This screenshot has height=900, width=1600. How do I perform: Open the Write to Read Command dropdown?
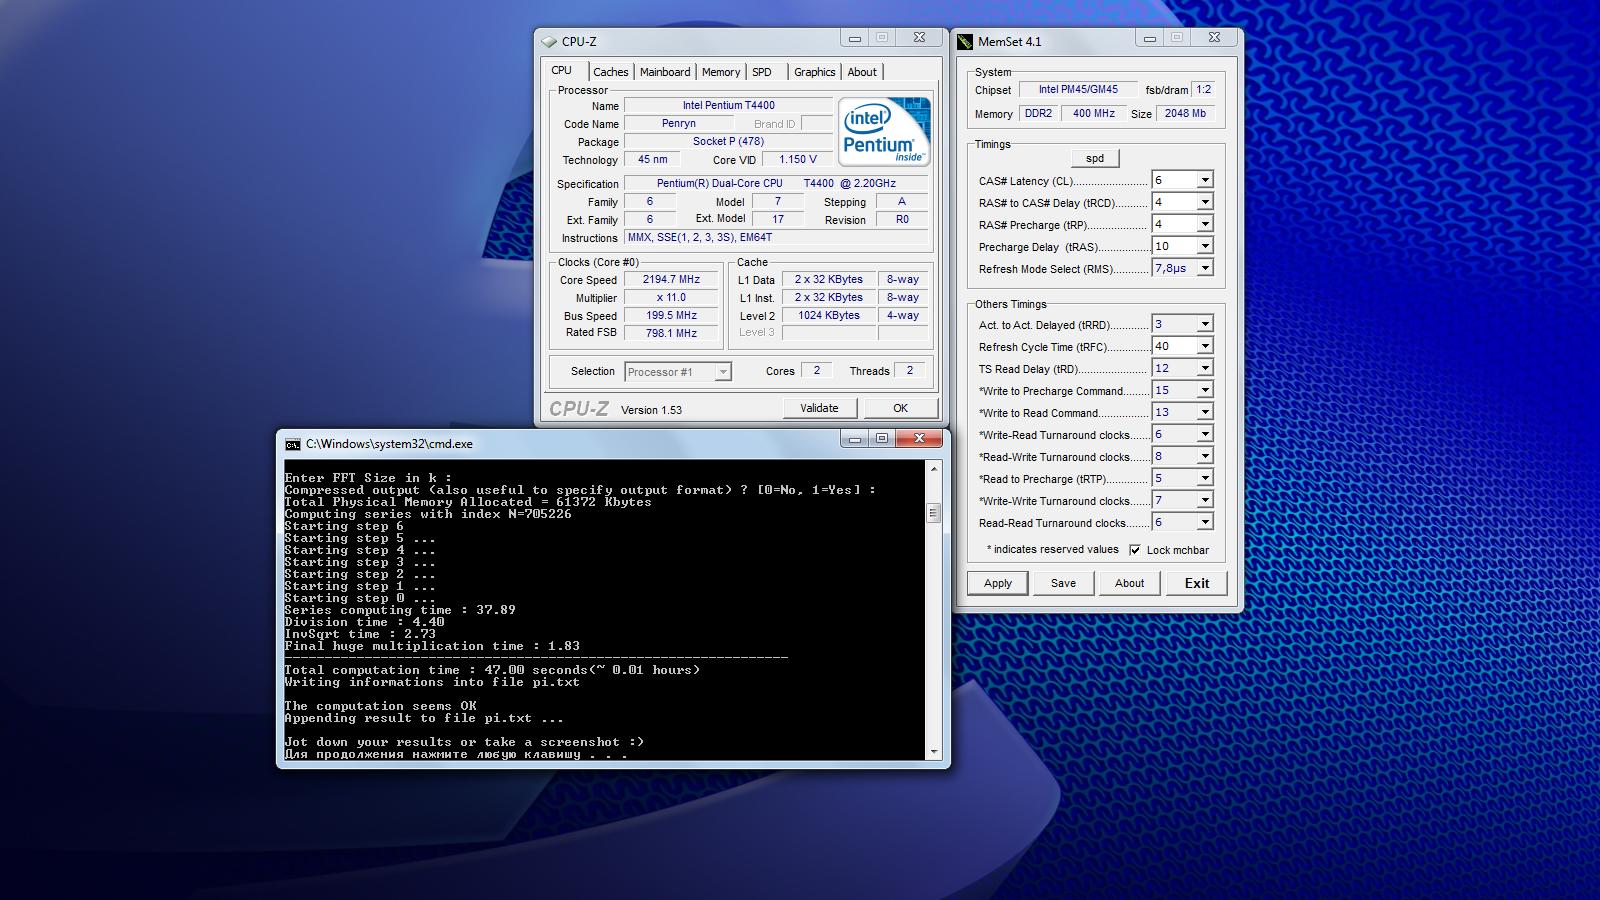tap(1205, 413)
